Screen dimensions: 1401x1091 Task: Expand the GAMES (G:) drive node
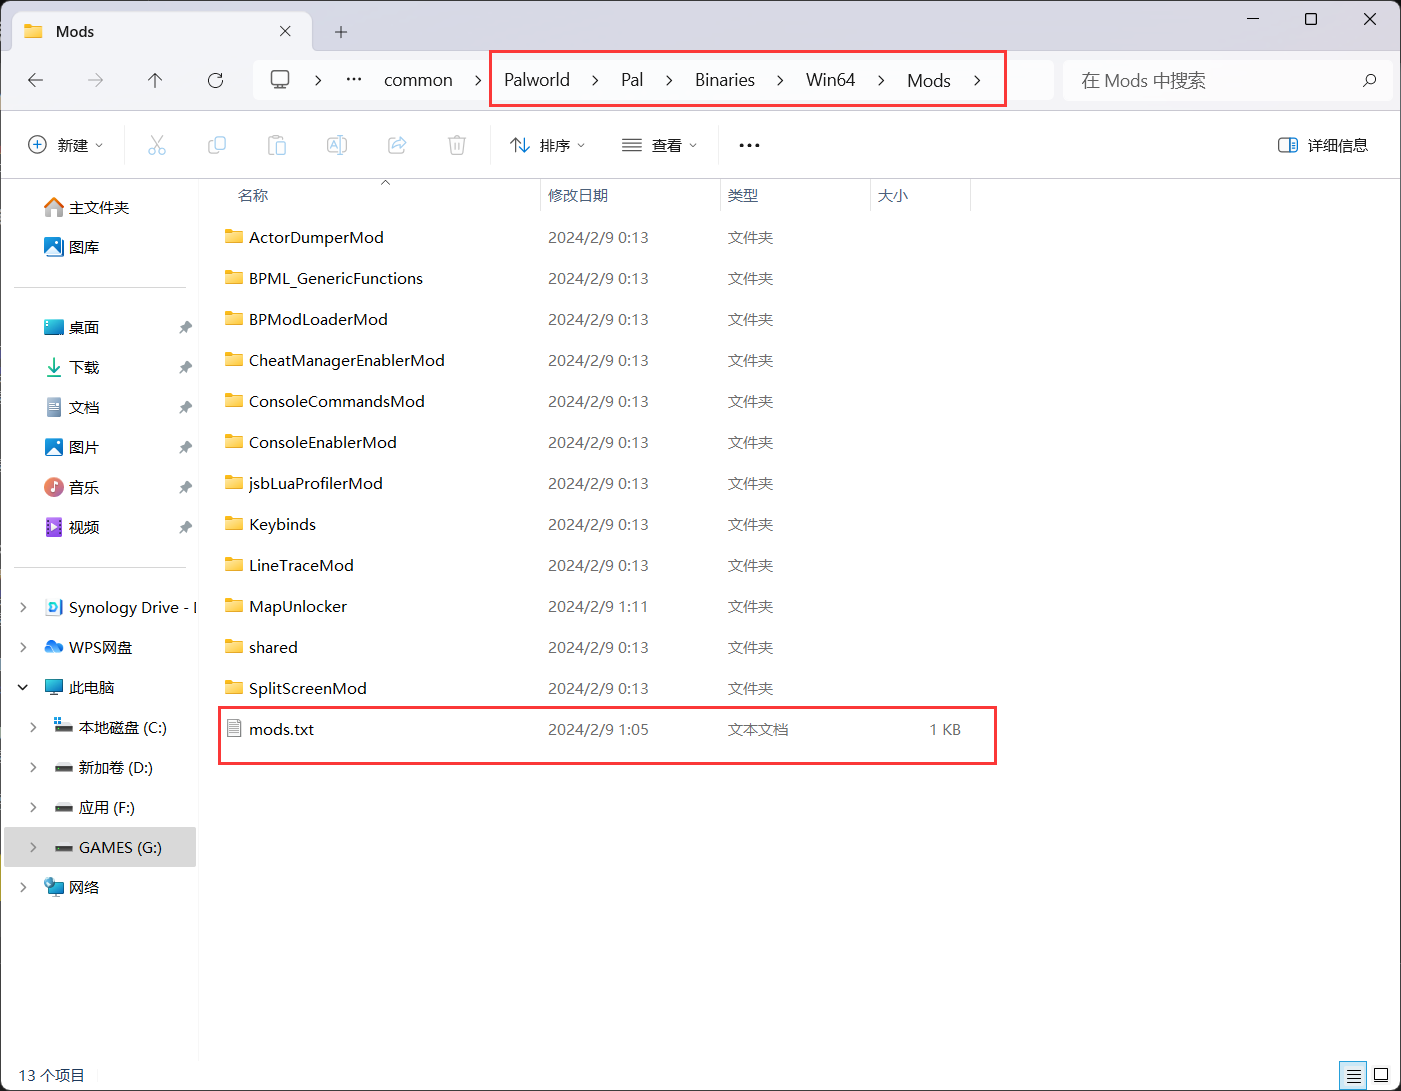pos(33,847)
